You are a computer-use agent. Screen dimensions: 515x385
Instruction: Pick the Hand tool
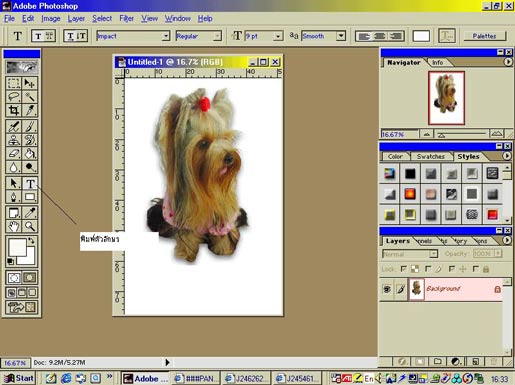[14, 226]
